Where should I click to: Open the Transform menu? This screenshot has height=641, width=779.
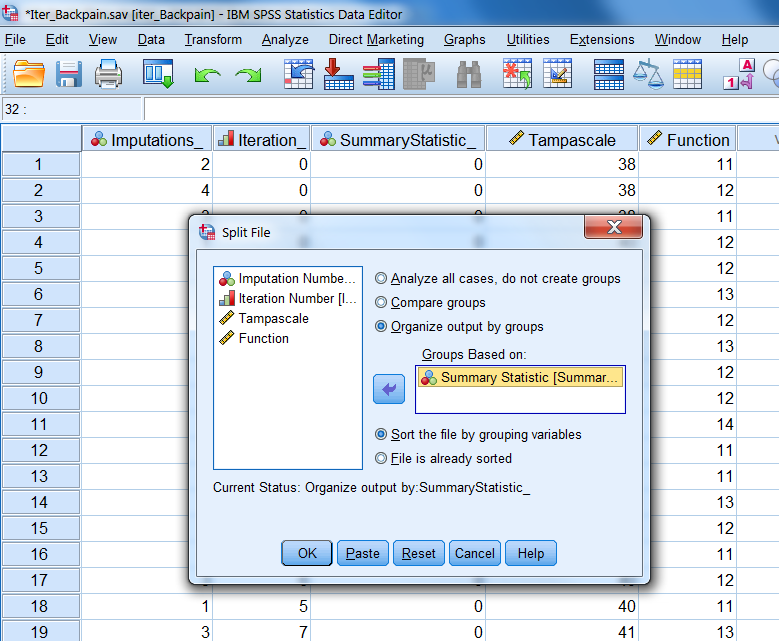point(213,40)
